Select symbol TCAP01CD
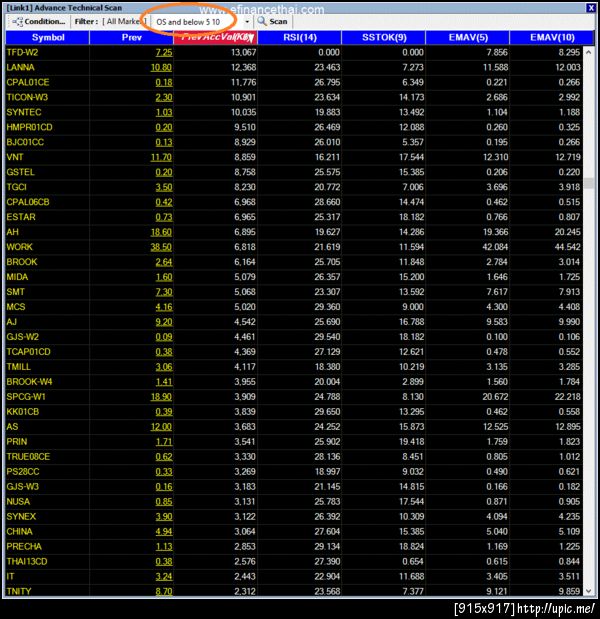The height and width of the screenshot is (619, 600). 28,352
